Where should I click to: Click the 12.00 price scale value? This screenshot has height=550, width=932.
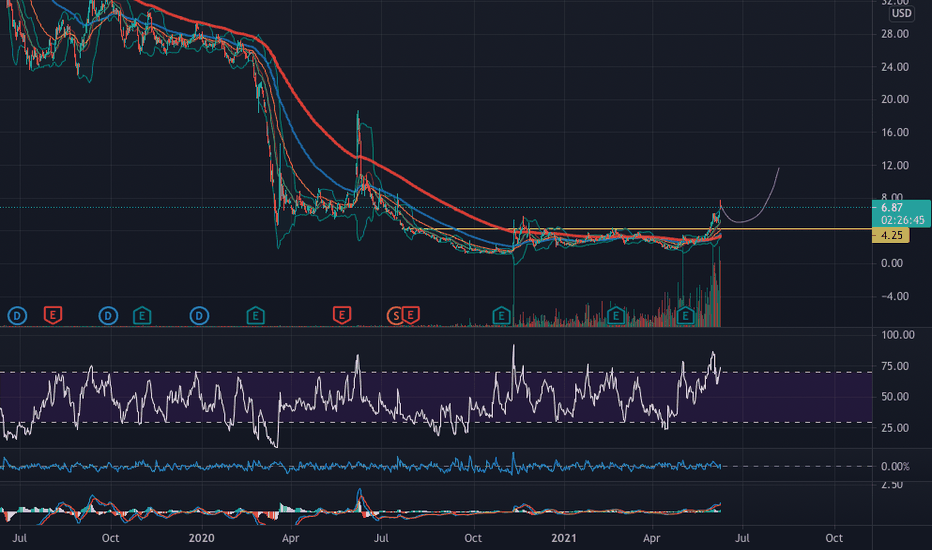[x=895, y=165]
